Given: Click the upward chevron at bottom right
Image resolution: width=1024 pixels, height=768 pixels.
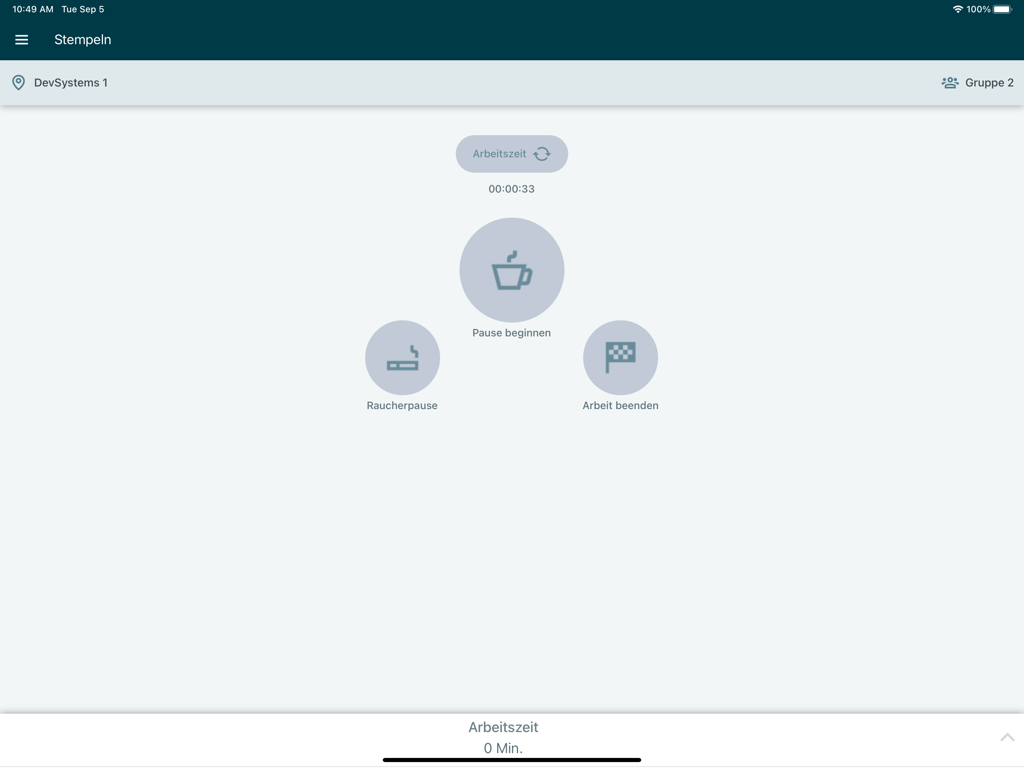Looking at the screenshot, I should [1006, 737].
